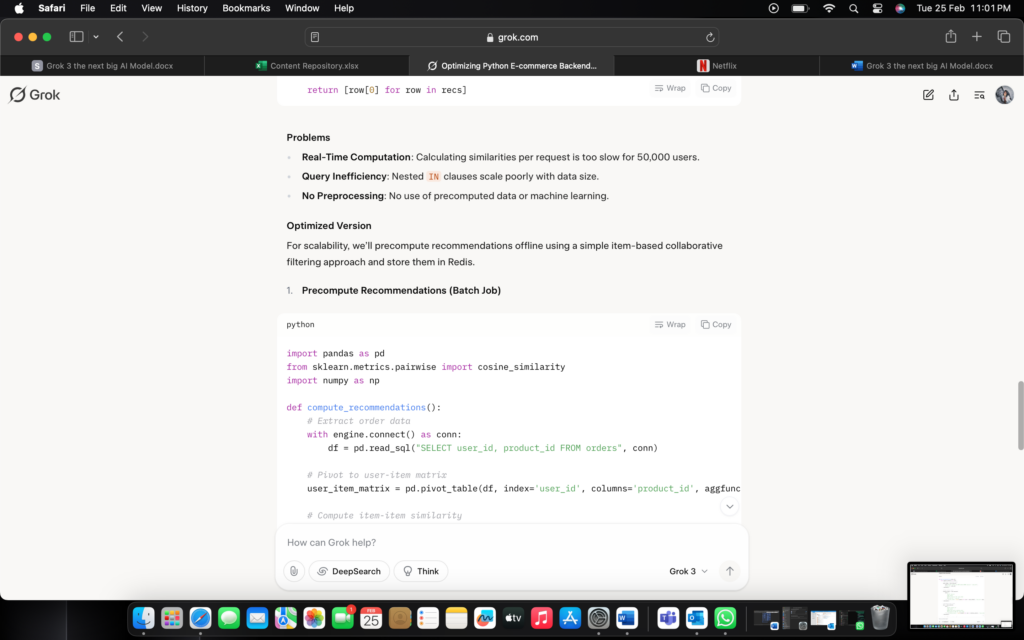Click the paperclip attach file icon
Screen dimensions: 1024x640
[x=293, y=571]
